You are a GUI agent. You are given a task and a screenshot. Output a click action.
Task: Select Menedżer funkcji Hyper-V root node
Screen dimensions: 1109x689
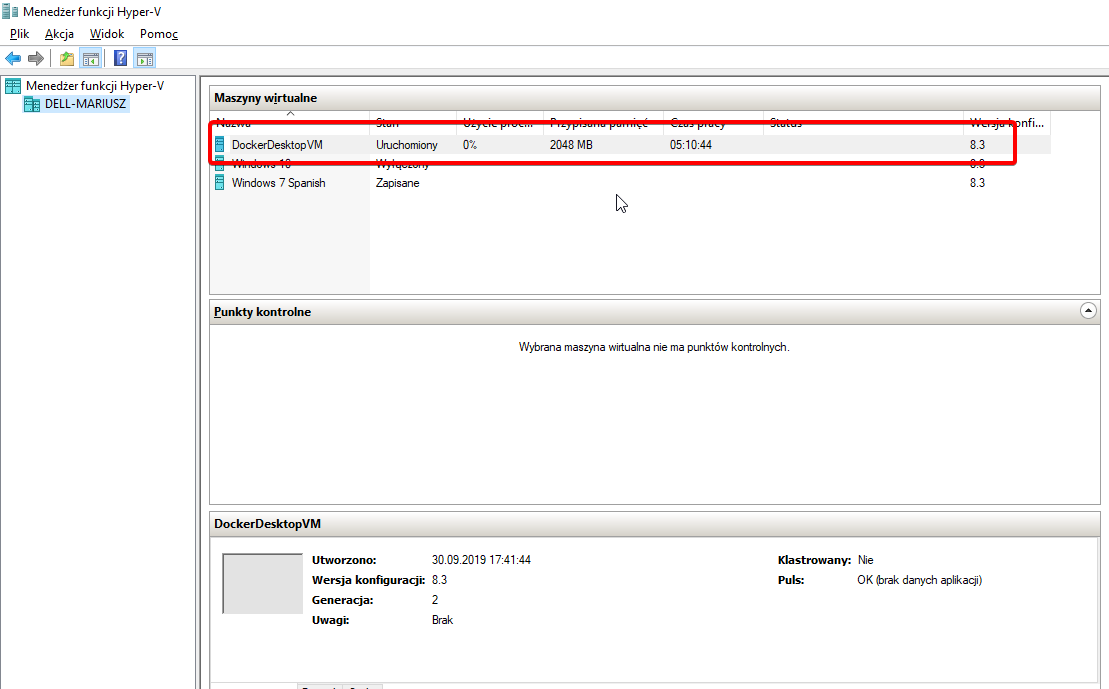[x=94, y=86]
